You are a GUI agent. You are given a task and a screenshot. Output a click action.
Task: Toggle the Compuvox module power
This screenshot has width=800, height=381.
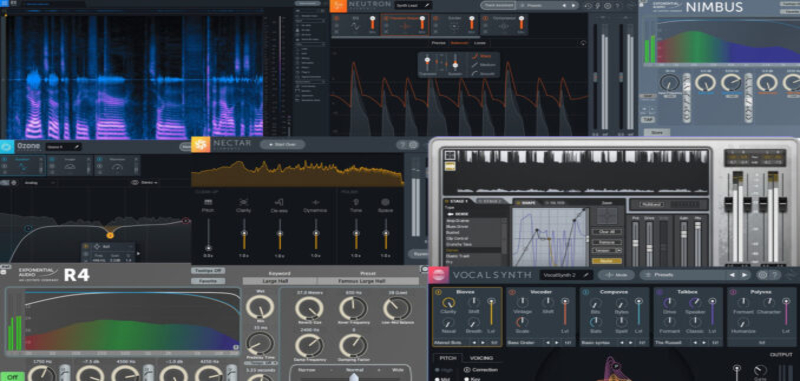[585, 292]
